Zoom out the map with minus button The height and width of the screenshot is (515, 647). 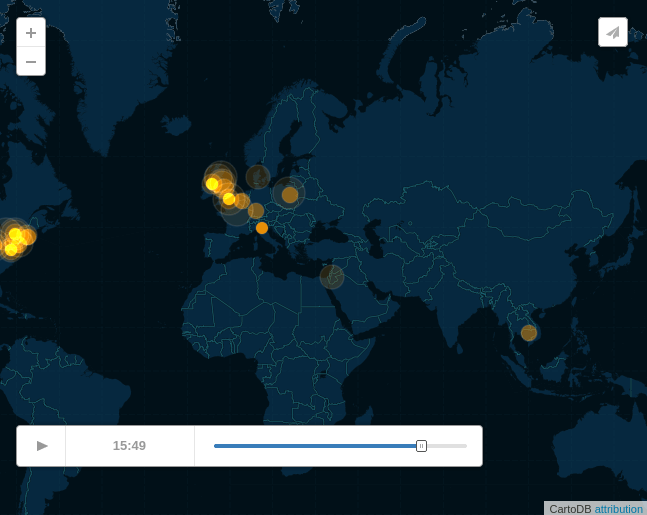coord(31,61)
